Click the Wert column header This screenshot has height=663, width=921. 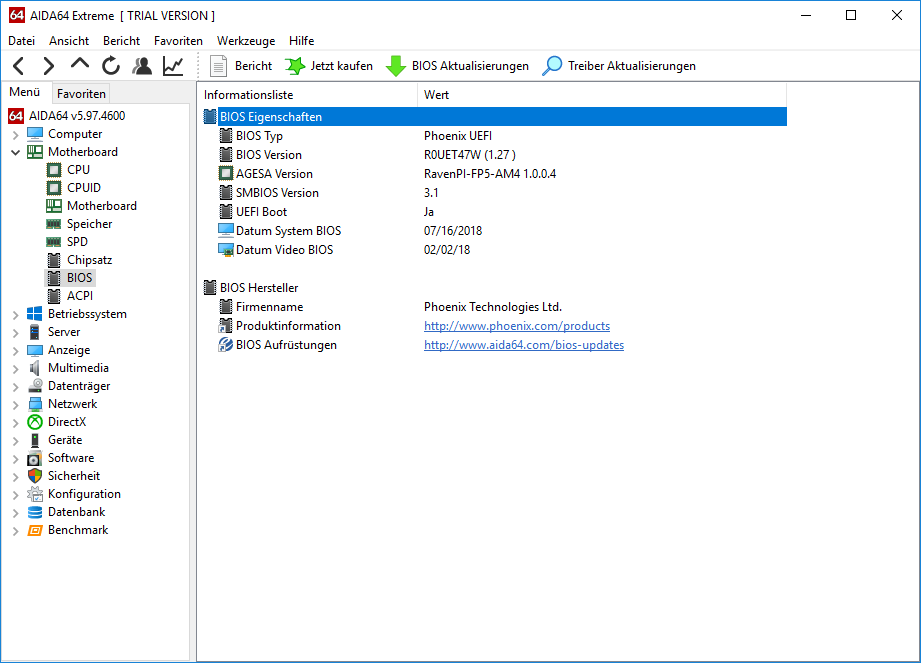(x=602, y=95)
